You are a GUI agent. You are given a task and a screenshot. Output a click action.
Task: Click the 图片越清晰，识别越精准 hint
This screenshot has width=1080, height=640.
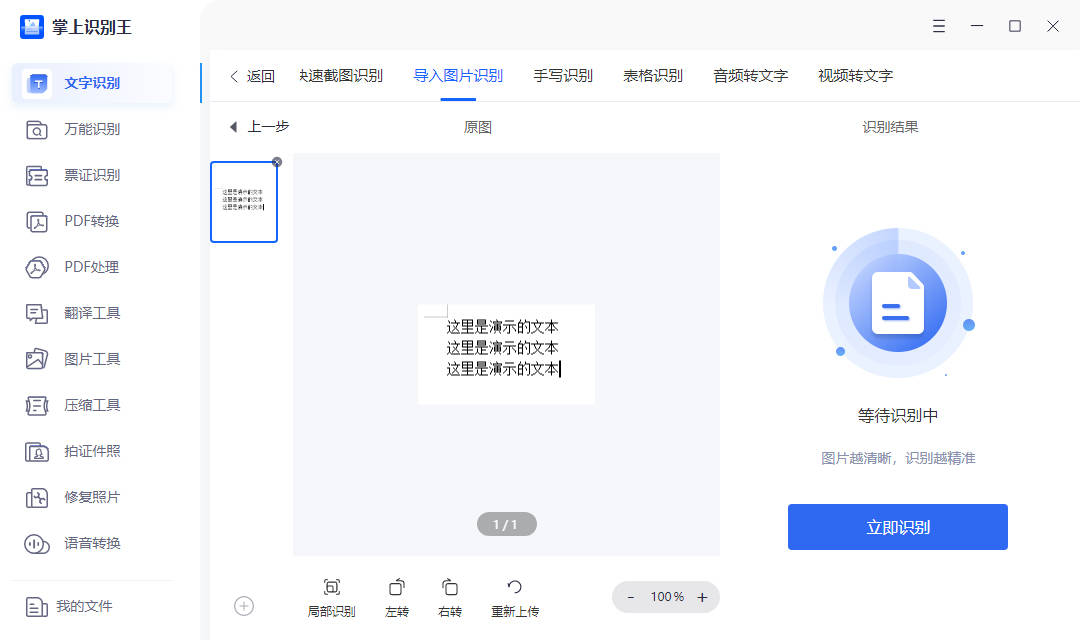897,458
